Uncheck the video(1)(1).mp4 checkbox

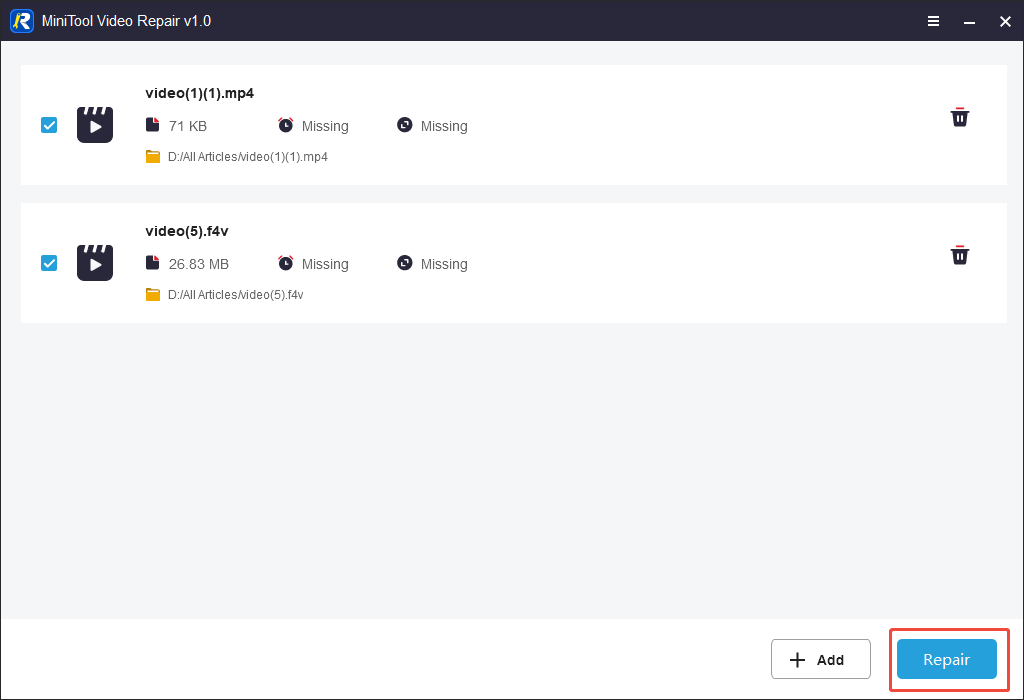(49, 125)
